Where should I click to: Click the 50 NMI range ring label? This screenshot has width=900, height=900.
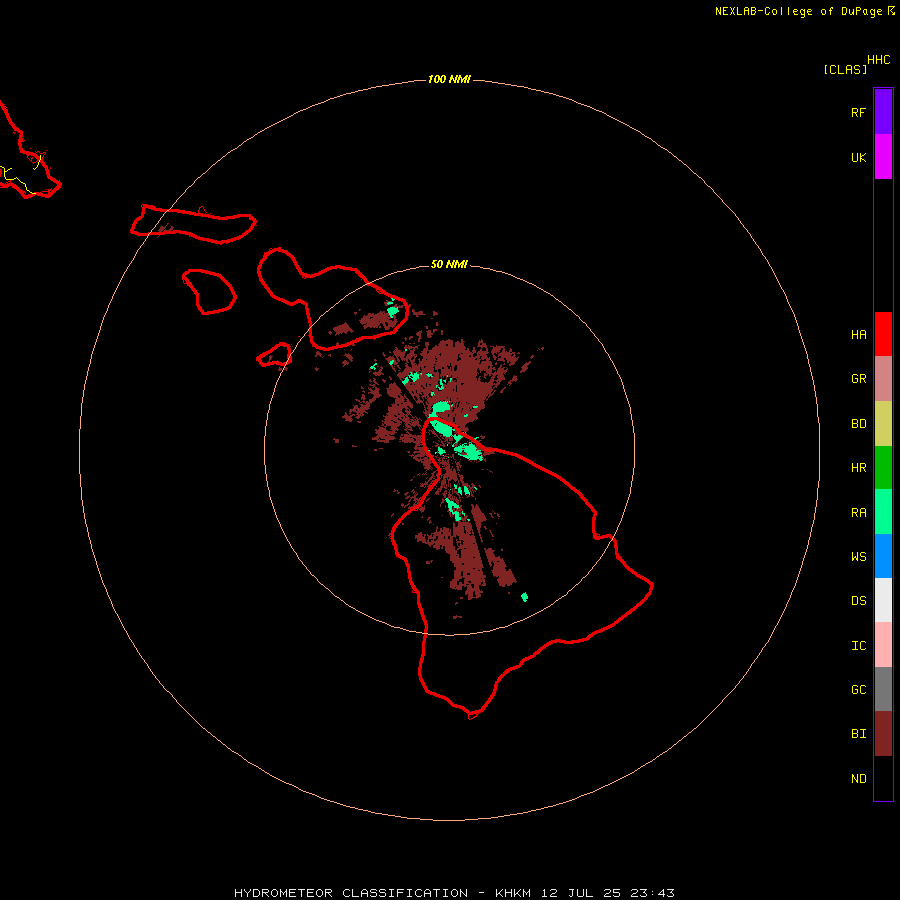(449, 264)
